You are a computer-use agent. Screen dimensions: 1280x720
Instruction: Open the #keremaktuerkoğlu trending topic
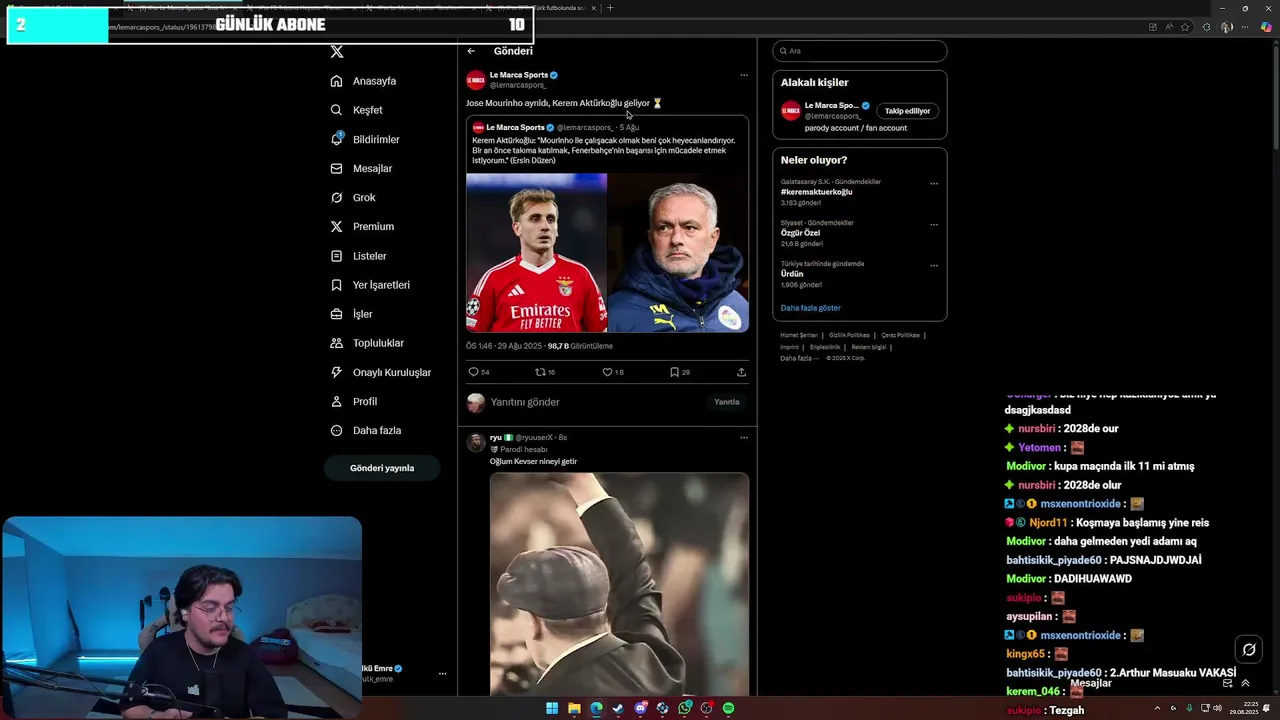click(816, 192)
